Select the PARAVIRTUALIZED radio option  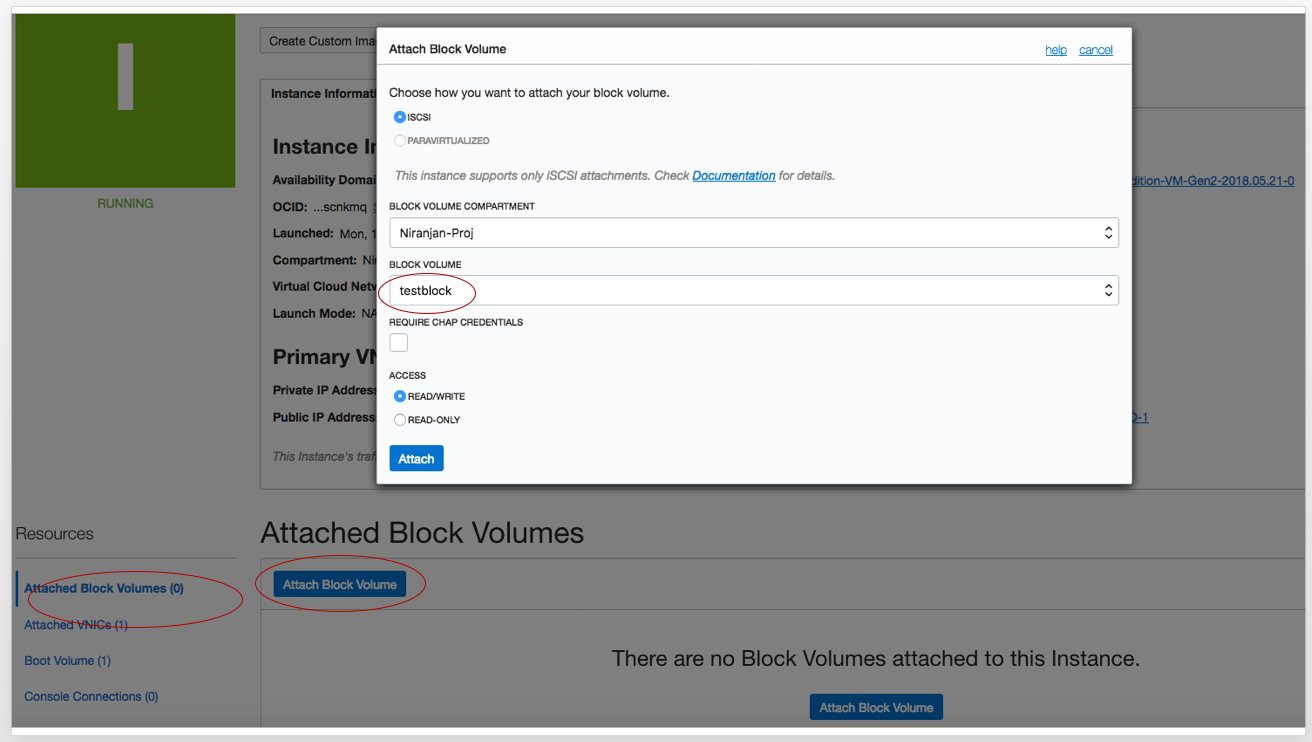tap(400, 141)
